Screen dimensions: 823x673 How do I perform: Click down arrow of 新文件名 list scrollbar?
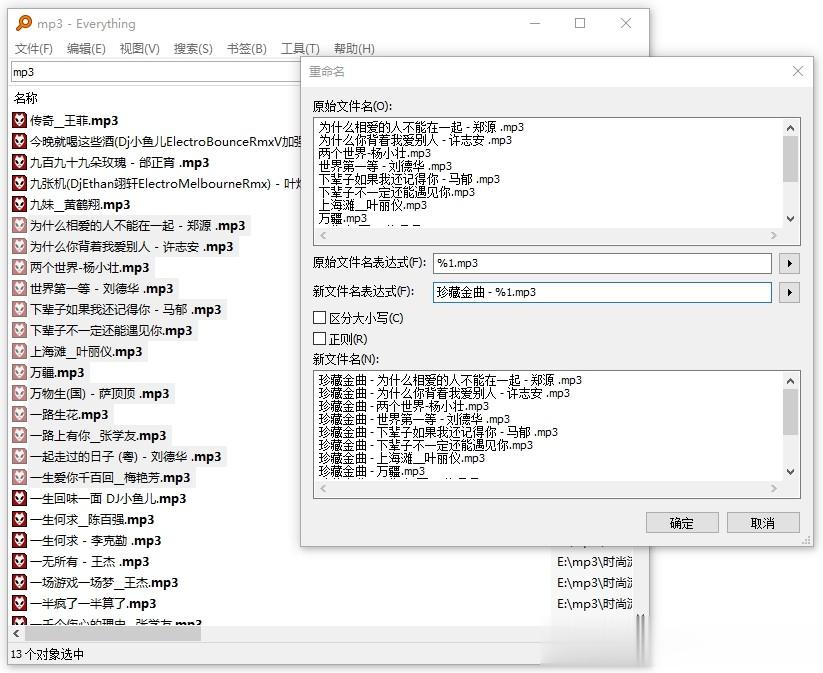(x=790, y=472)
